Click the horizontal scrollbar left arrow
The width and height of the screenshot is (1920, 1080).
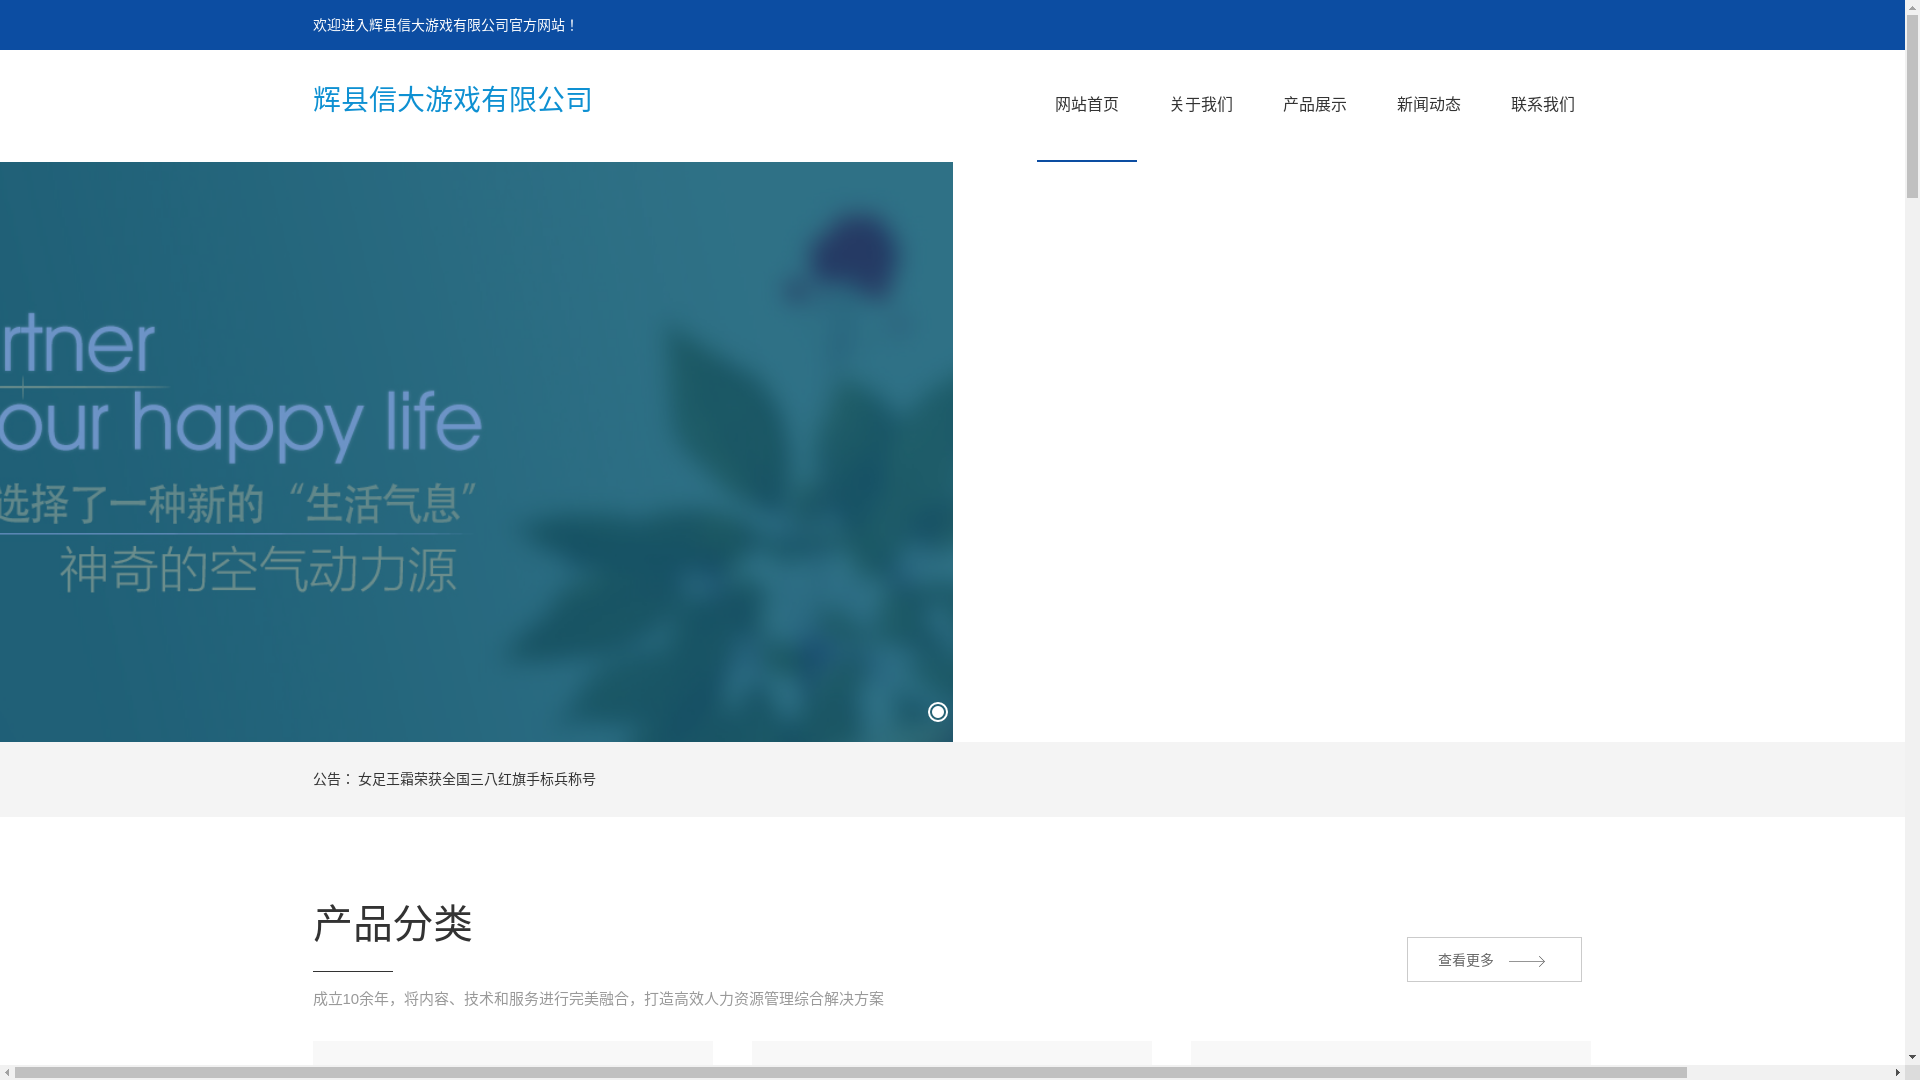click(x=7, y=1073)
